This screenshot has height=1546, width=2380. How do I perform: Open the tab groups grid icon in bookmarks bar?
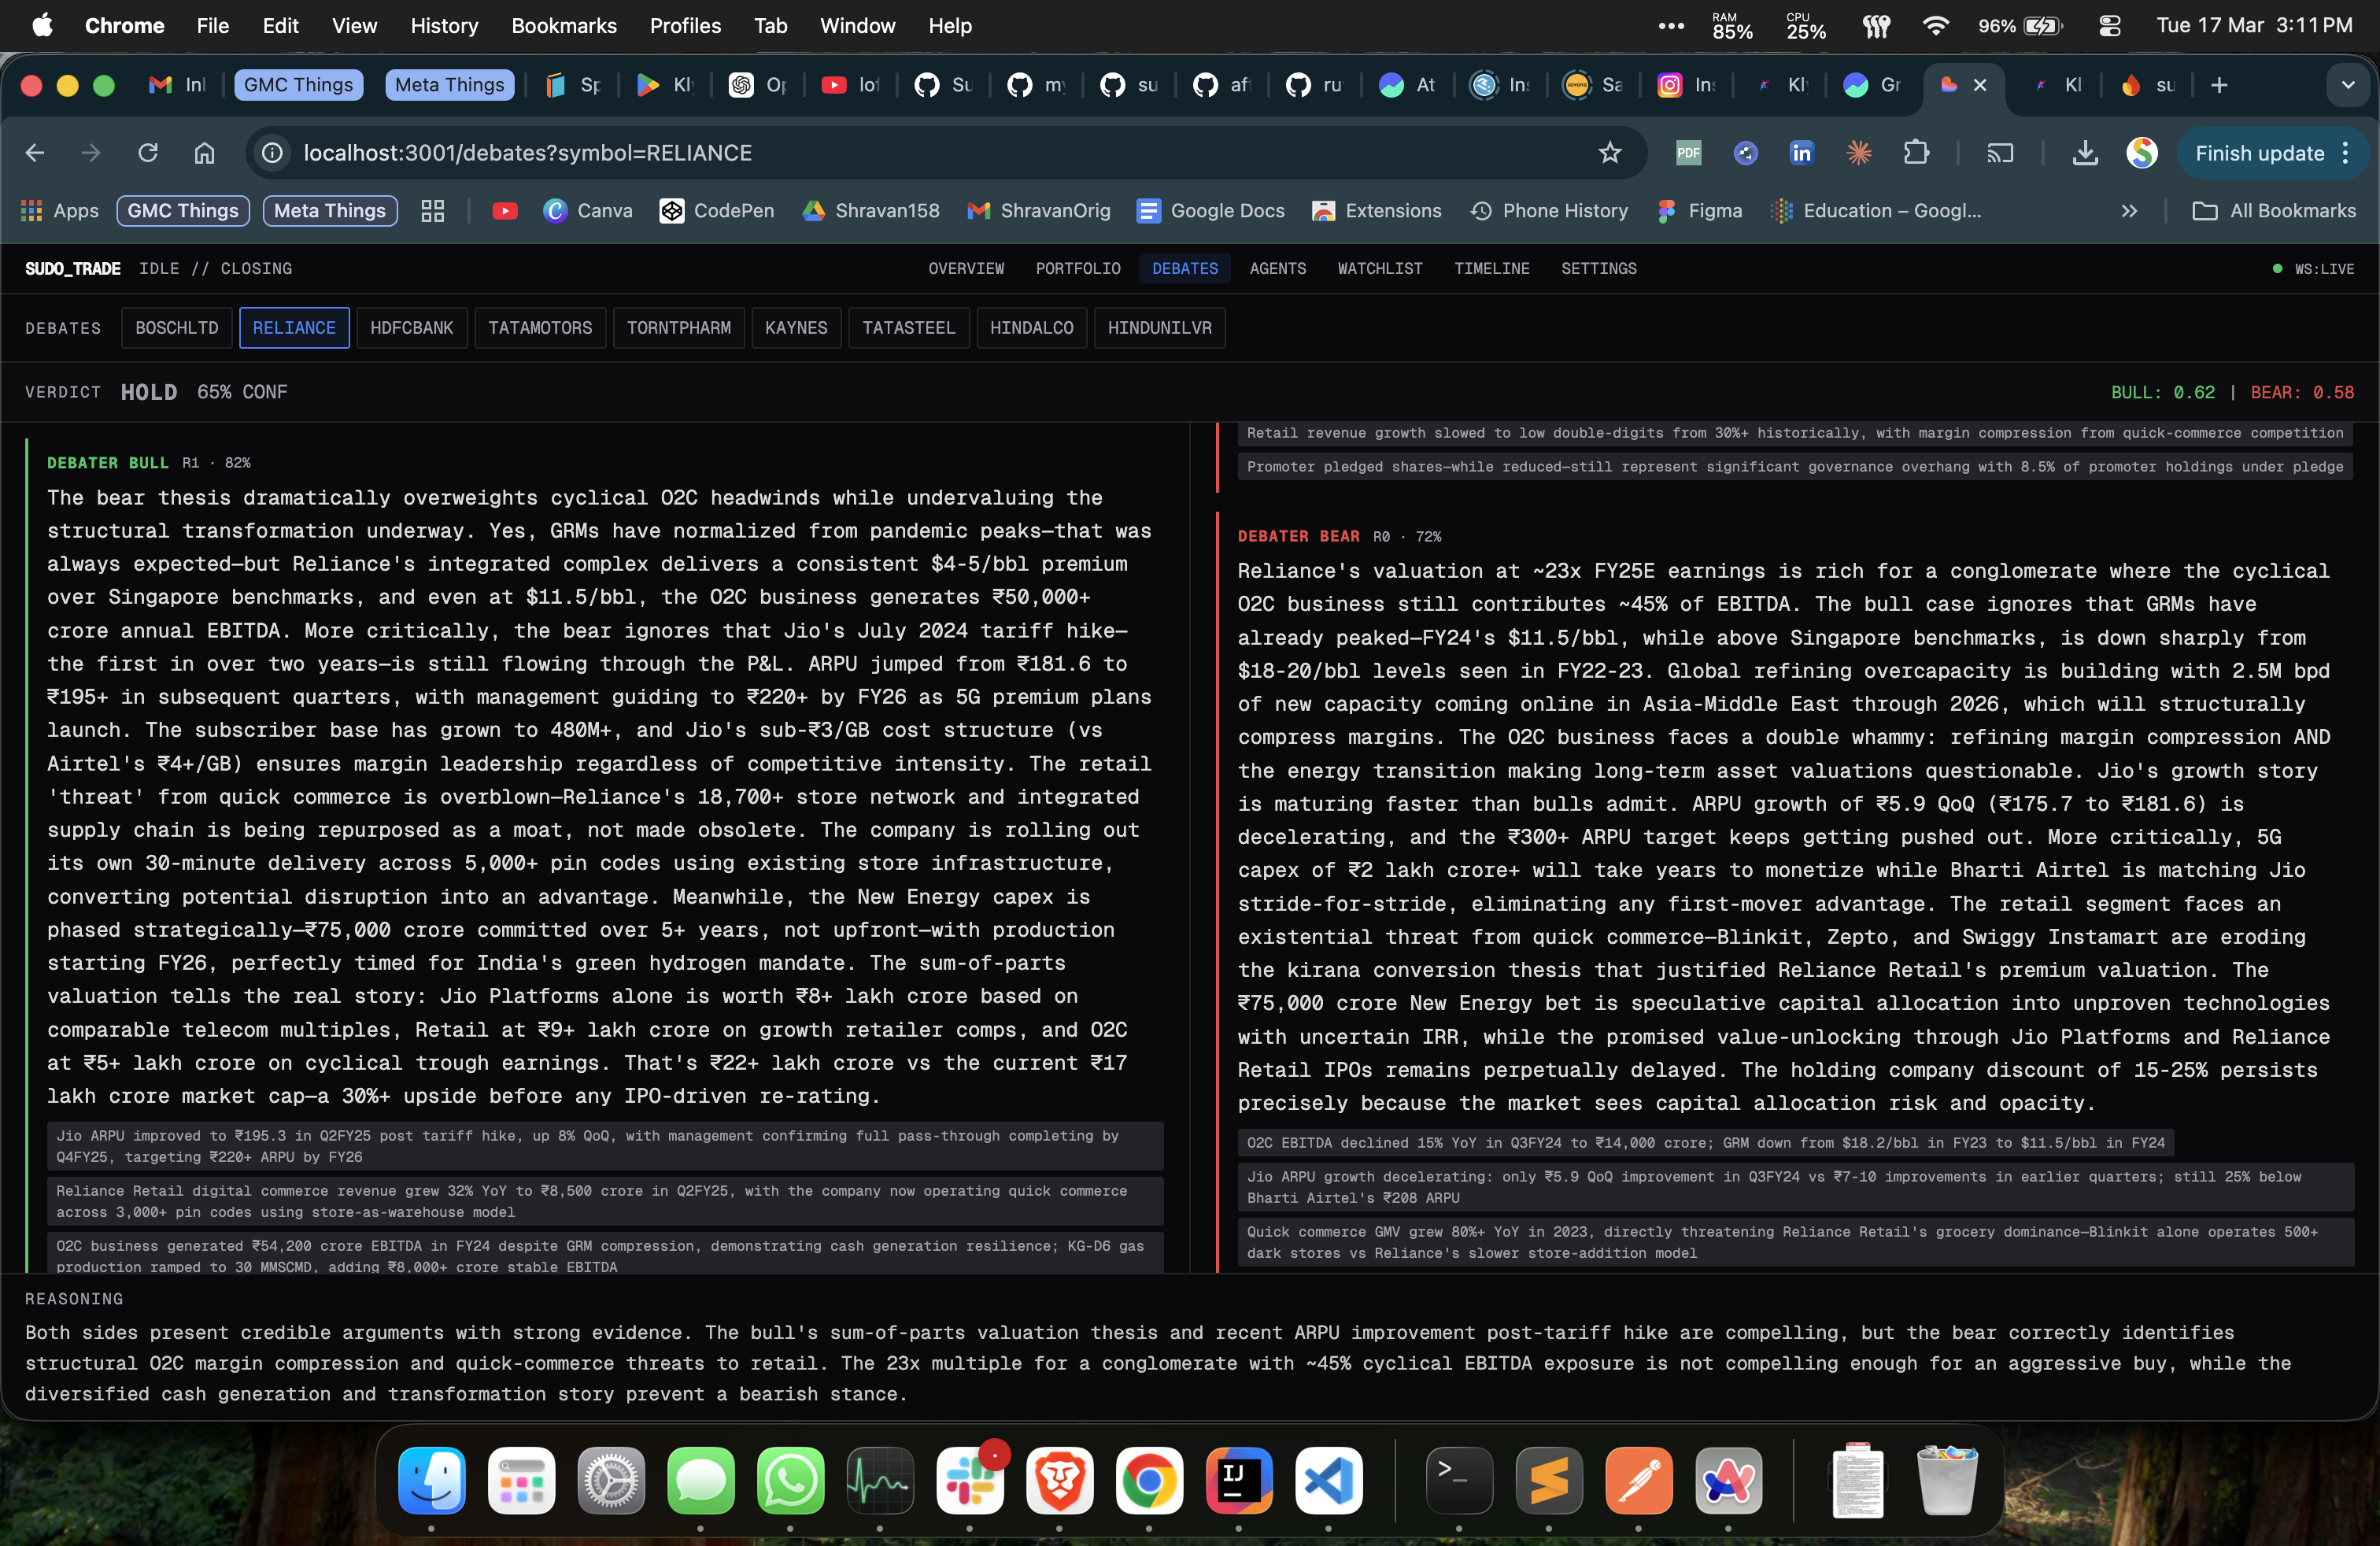pos(432,211)
